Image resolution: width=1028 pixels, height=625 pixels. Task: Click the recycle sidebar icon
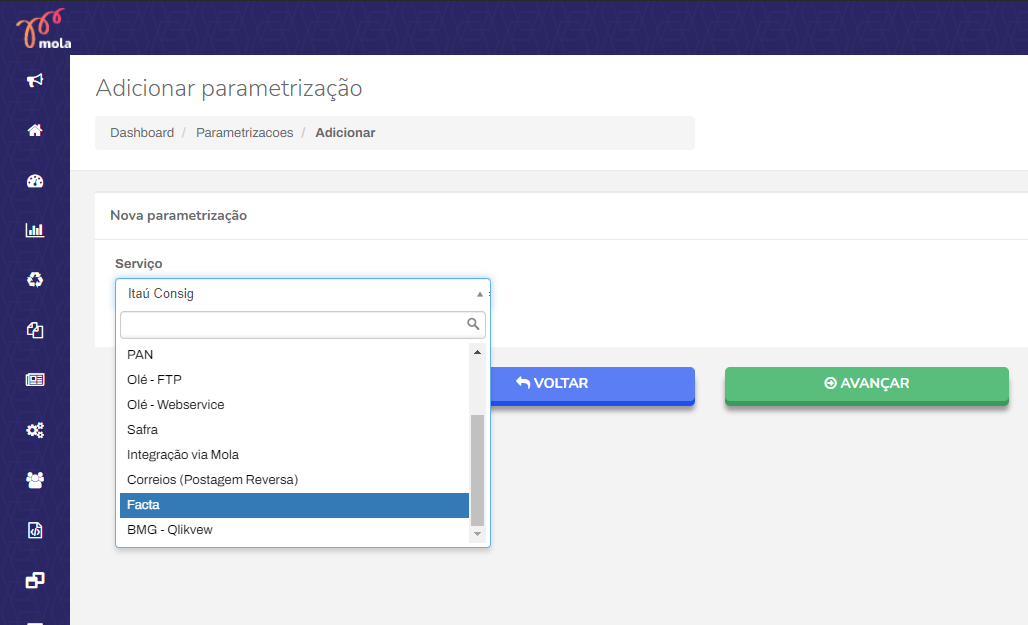point(35,280)
